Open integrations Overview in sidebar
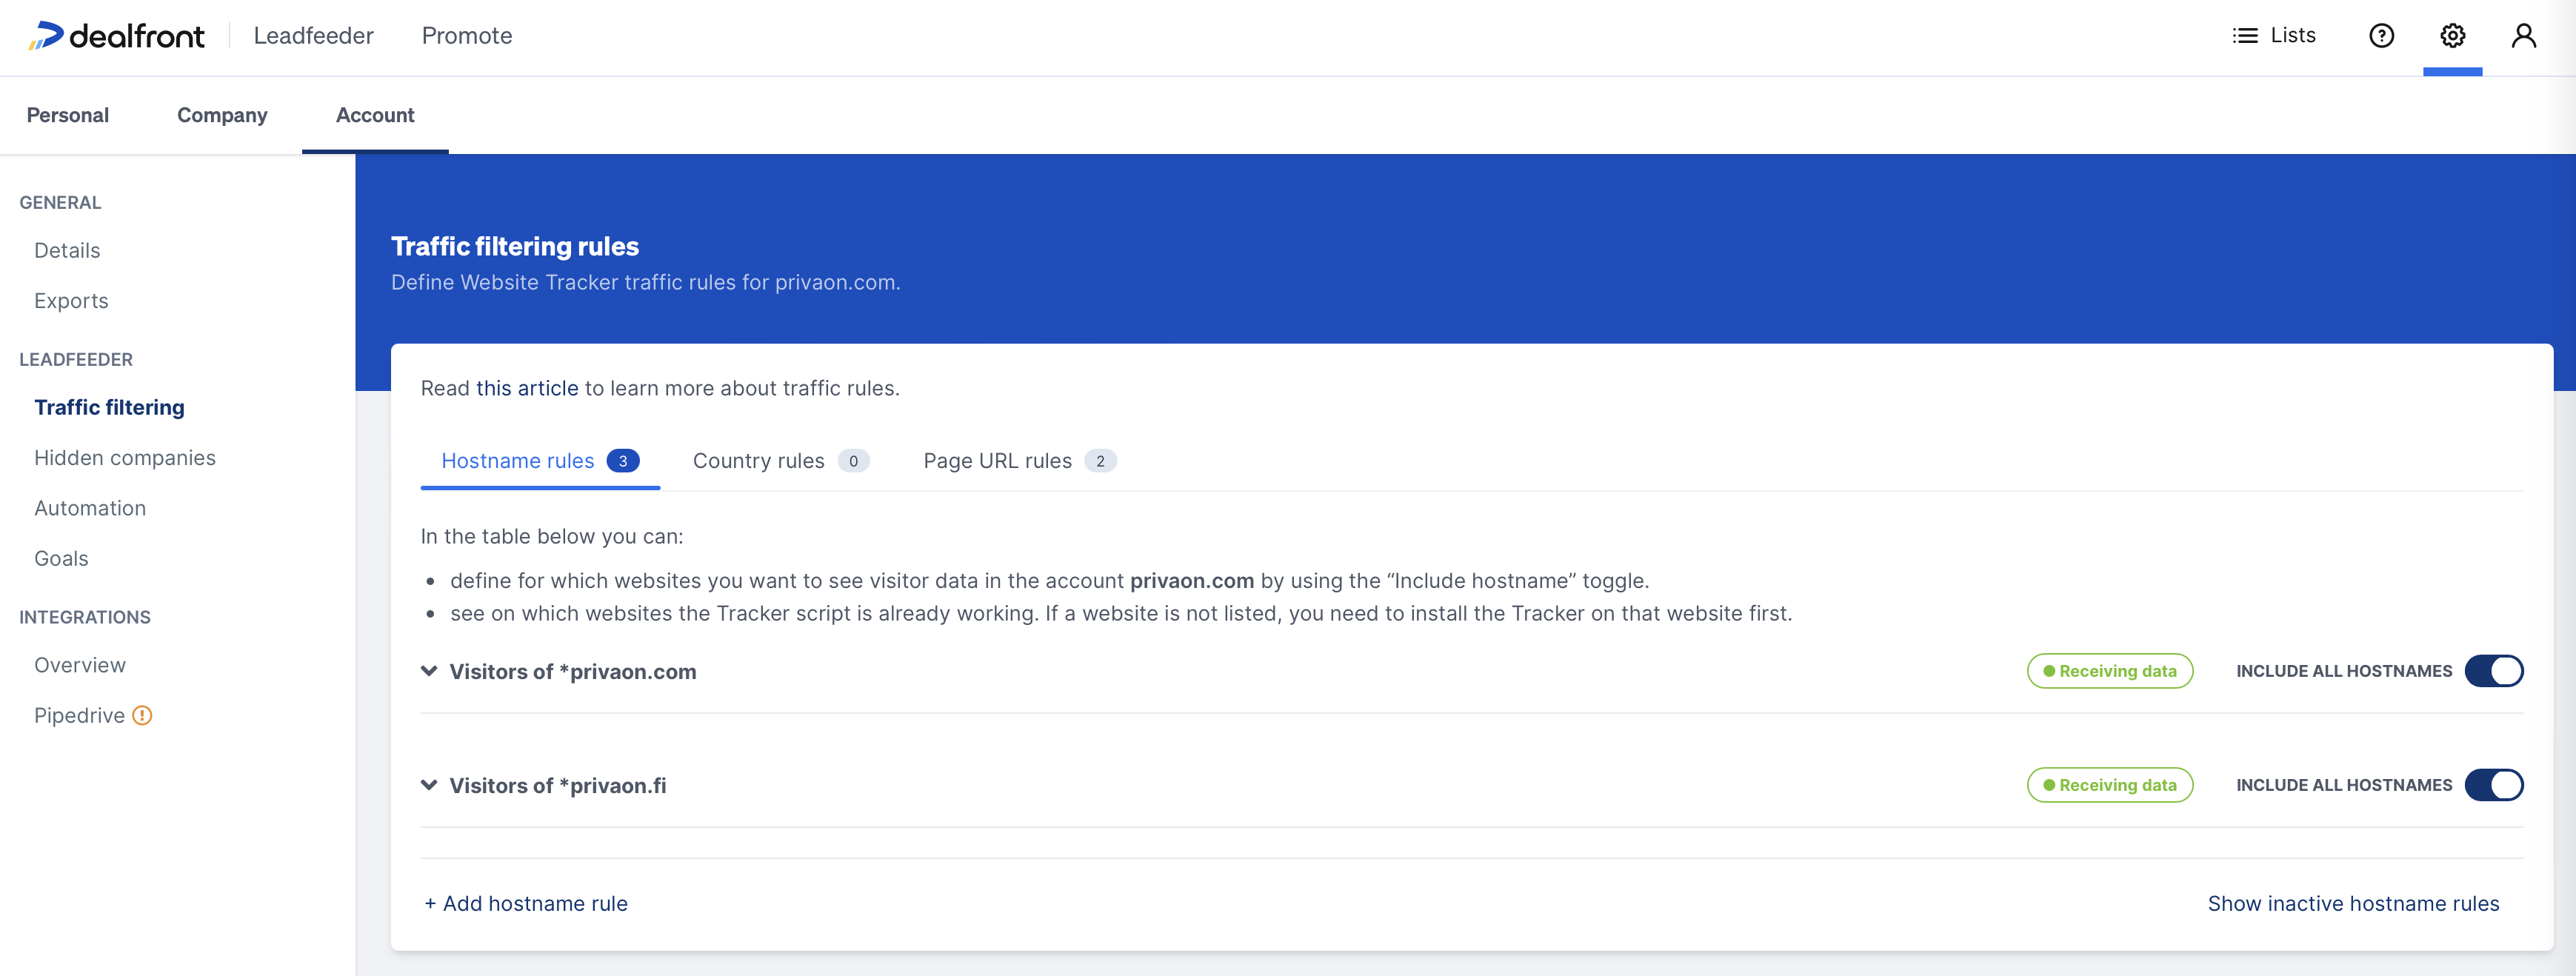2576x976 pixels. coord(80,665)
